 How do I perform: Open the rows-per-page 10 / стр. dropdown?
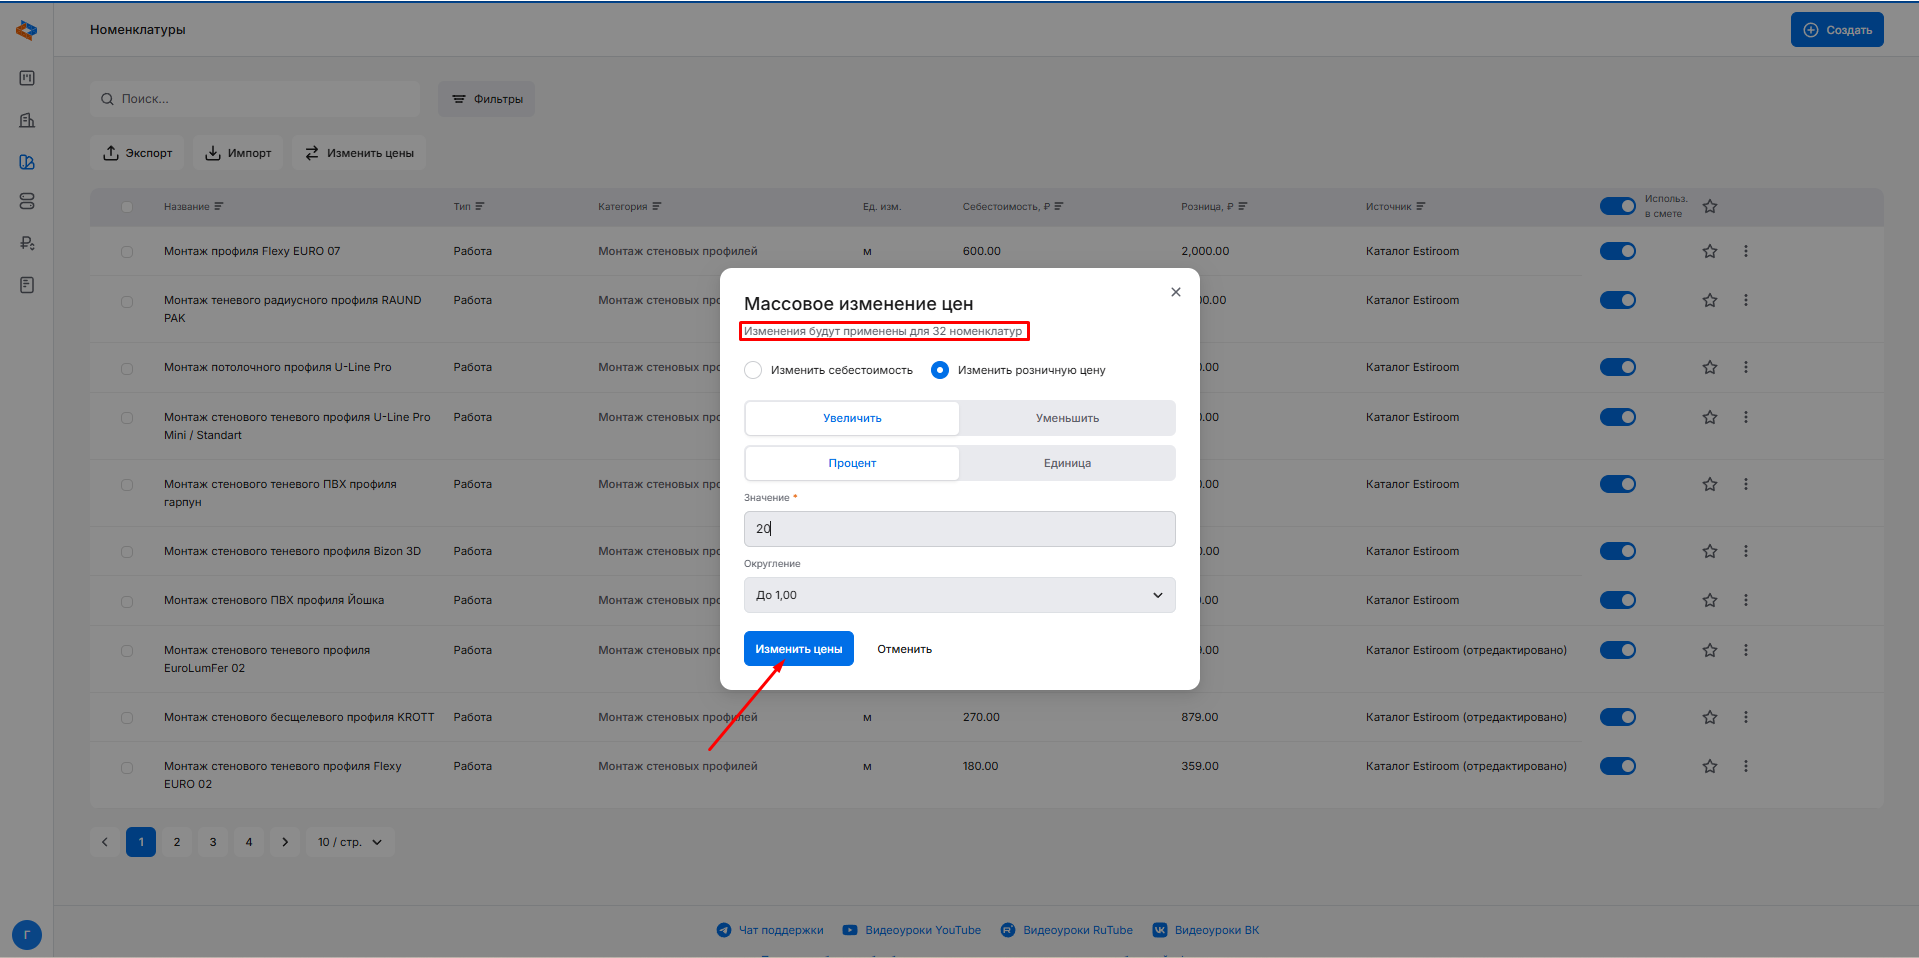point(349,842)
